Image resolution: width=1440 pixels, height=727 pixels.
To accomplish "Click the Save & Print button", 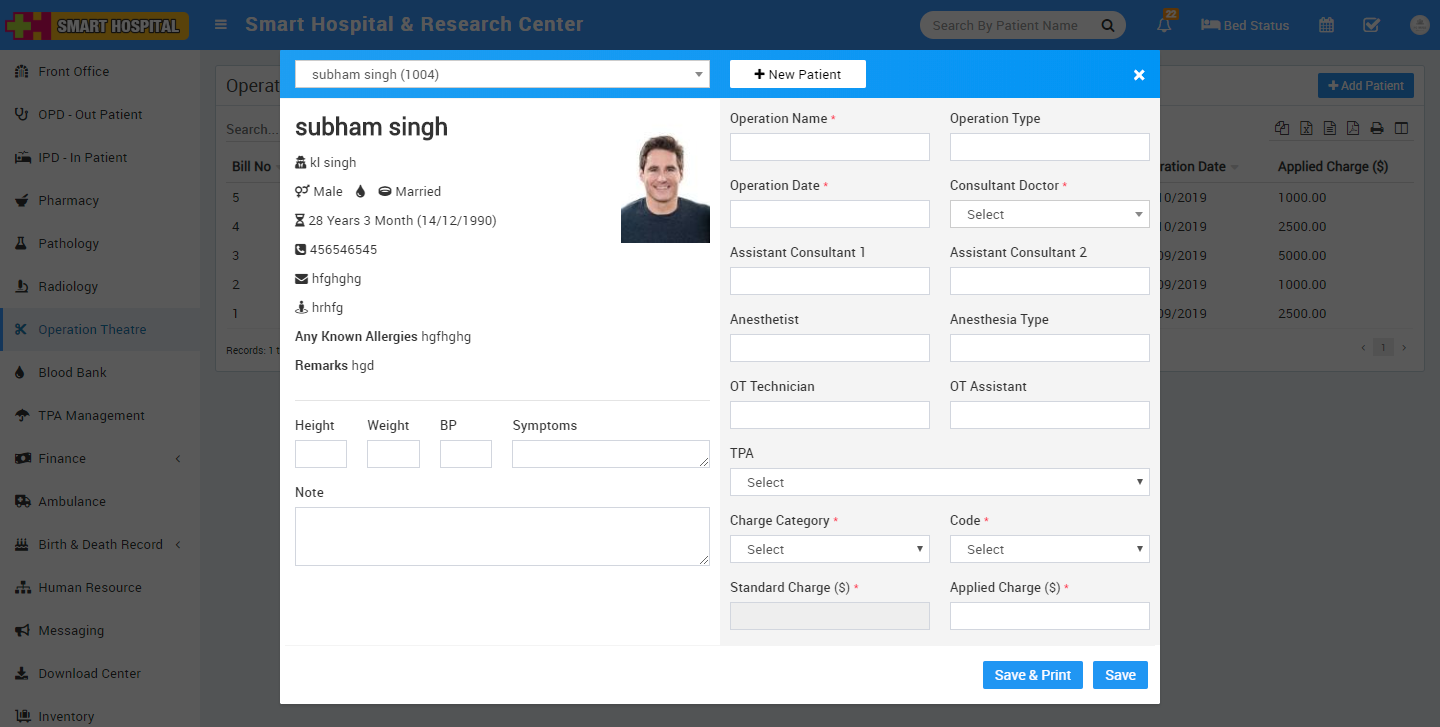I will (1032, 675).
